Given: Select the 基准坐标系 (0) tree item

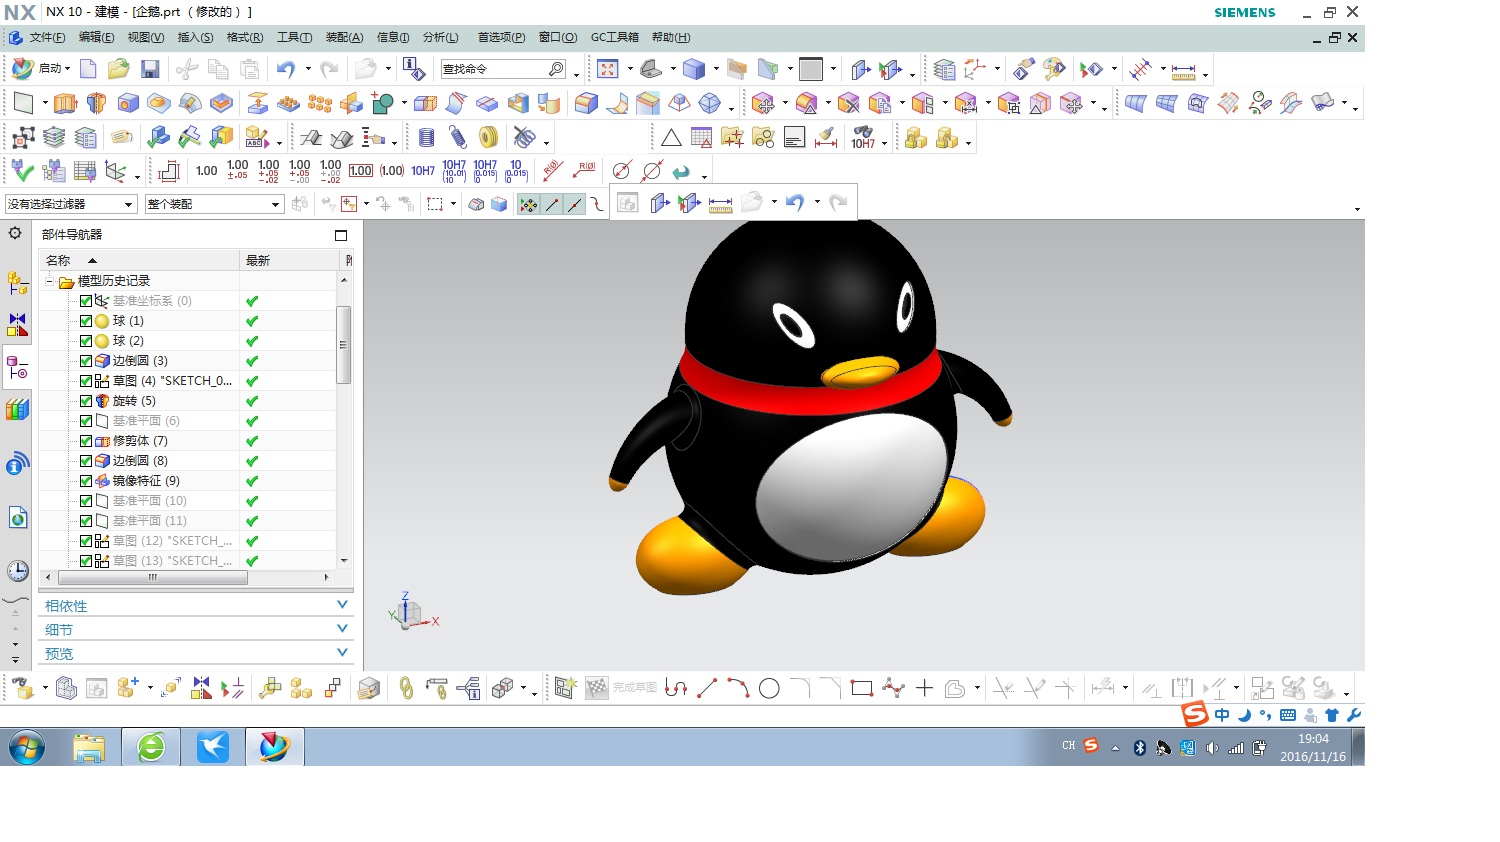Looking at the screenshot, I should [152, 301].
